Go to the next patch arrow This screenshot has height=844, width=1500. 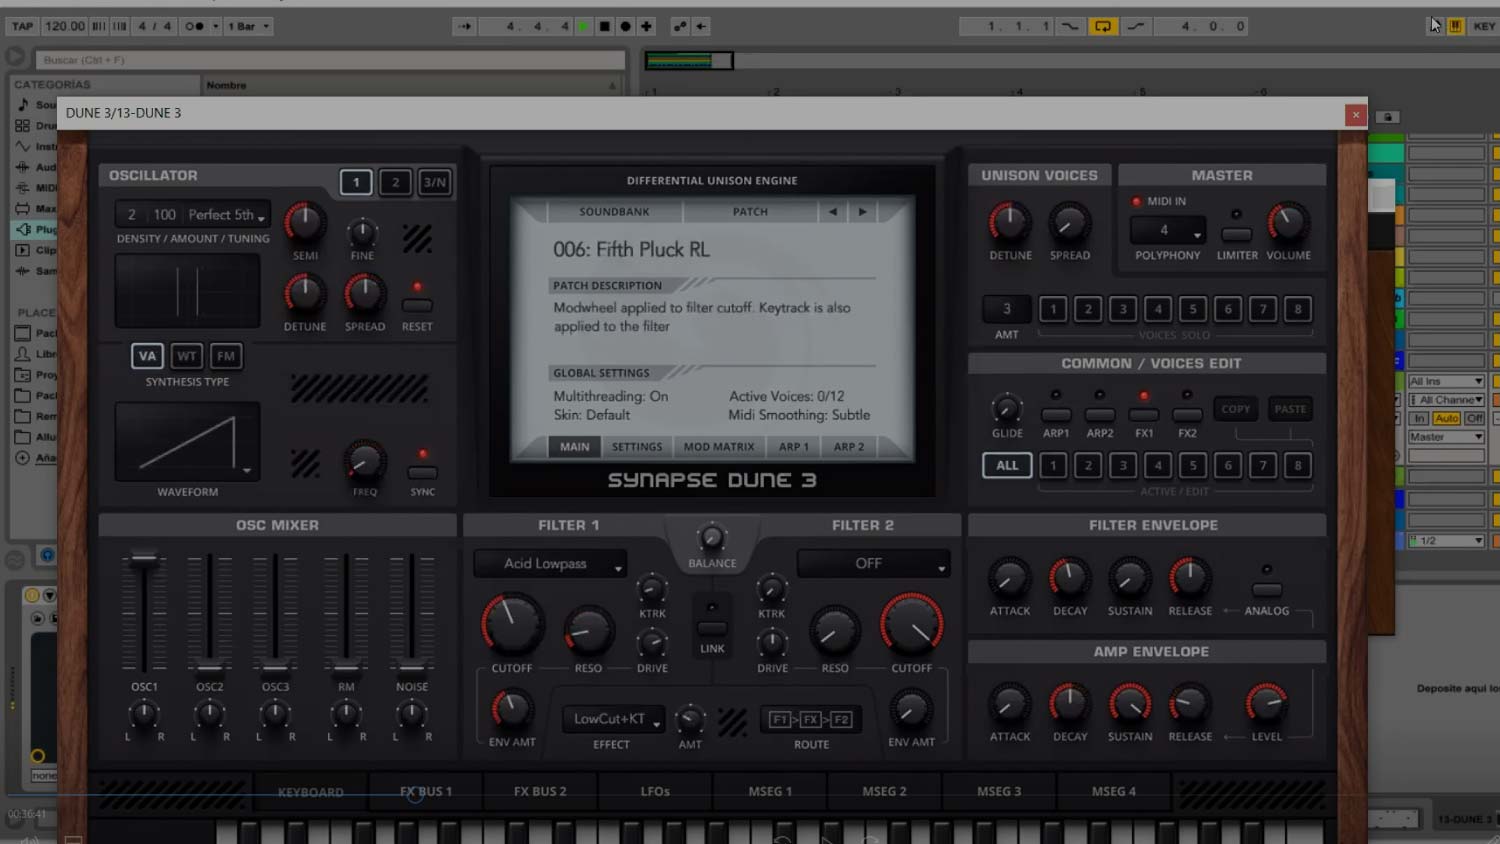862,212
